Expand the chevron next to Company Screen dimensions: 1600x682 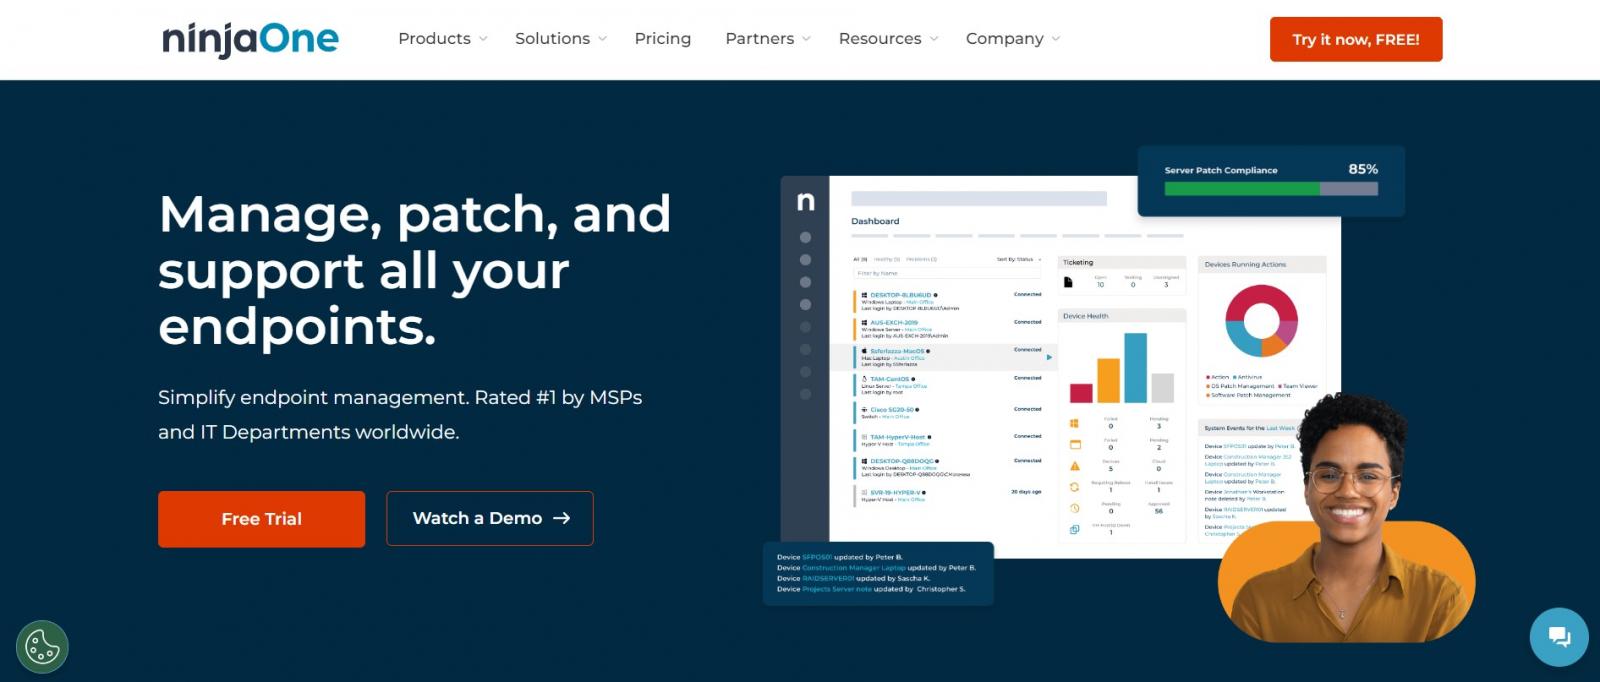click(x=1055, y=39)
